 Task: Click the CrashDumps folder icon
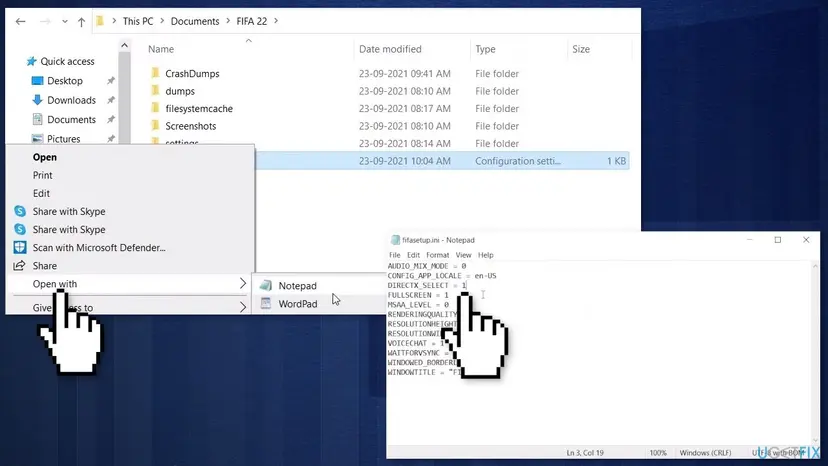pyautogui.click(x=155, y=73)
